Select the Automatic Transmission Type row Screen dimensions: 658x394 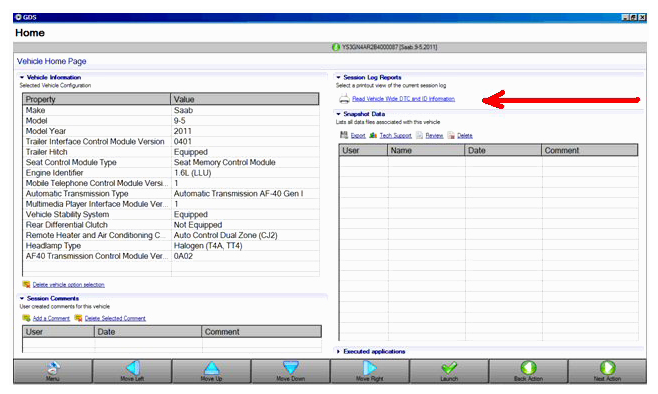pos(171,194)
